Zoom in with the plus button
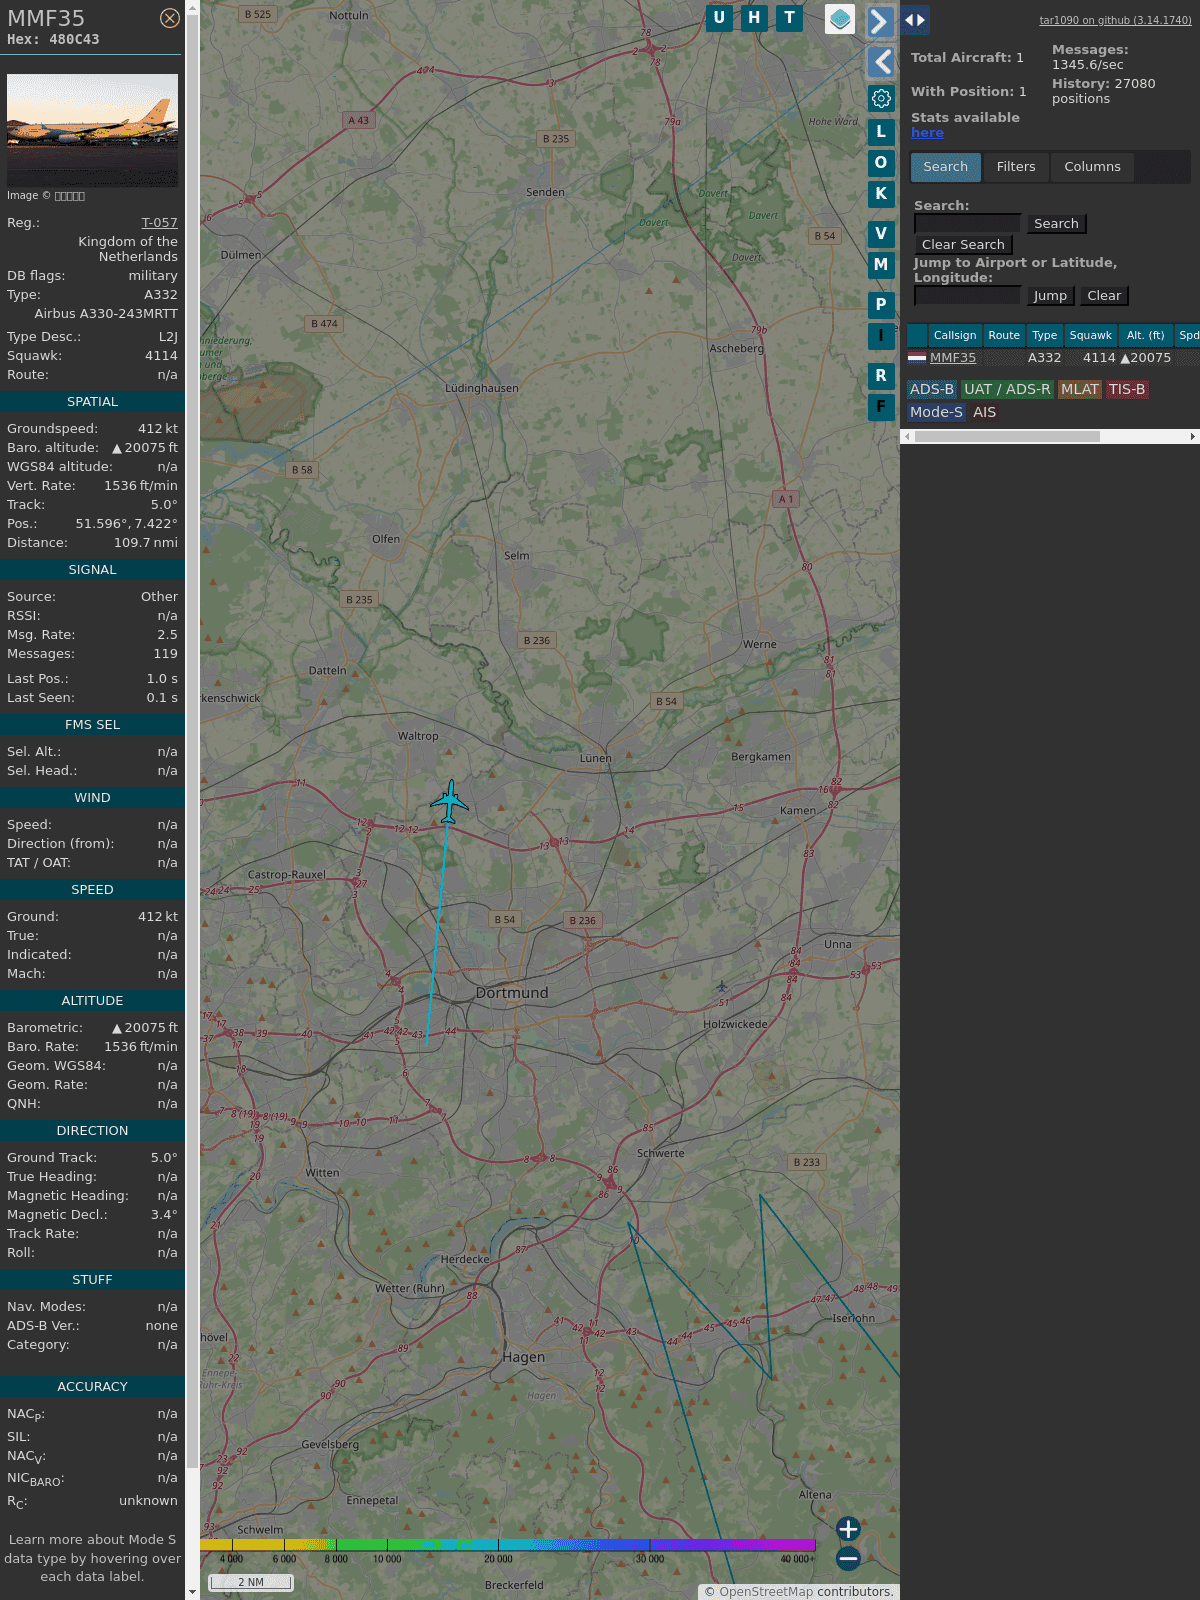This screenshot has width=1200, height=1600. [x=848, y=1529]
